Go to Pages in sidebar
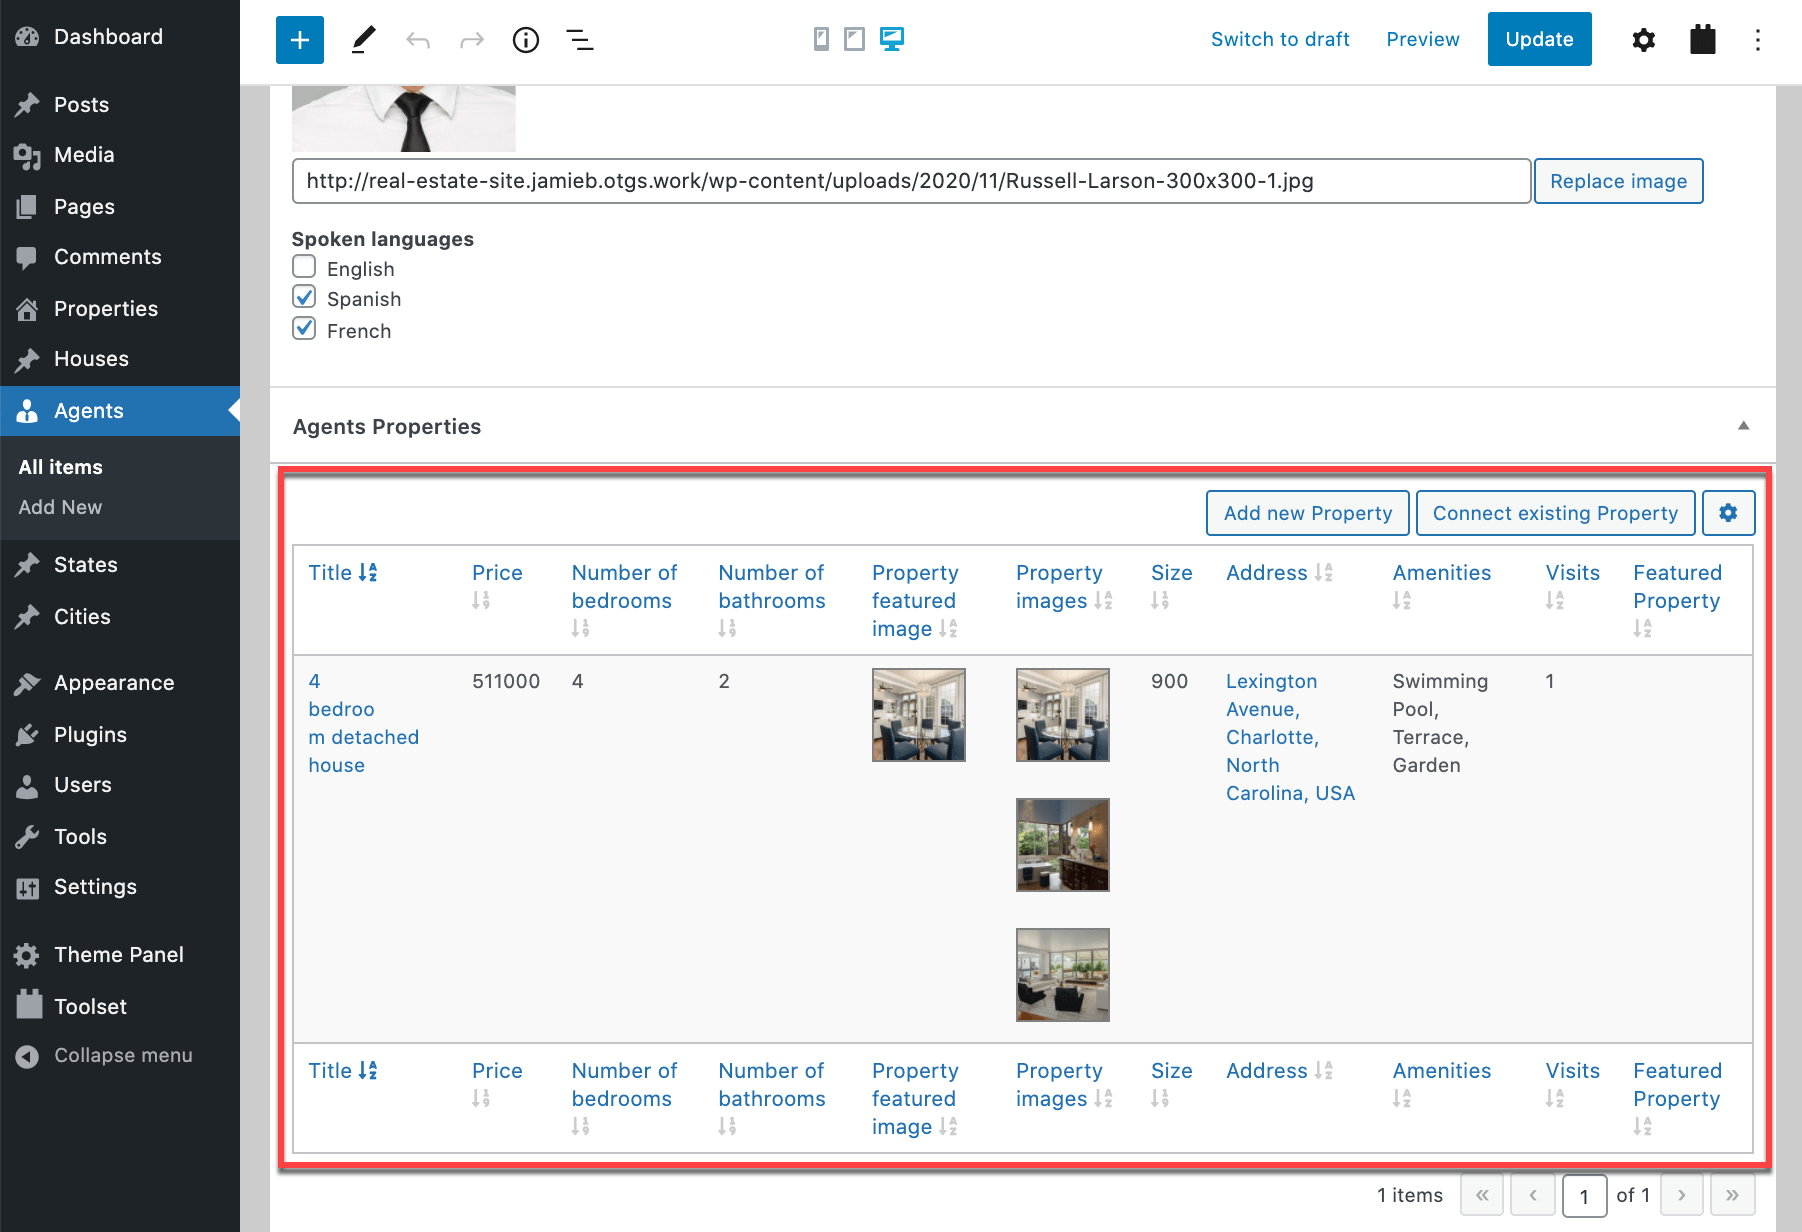The image size is (1802, 1232). tap(84, 207)
